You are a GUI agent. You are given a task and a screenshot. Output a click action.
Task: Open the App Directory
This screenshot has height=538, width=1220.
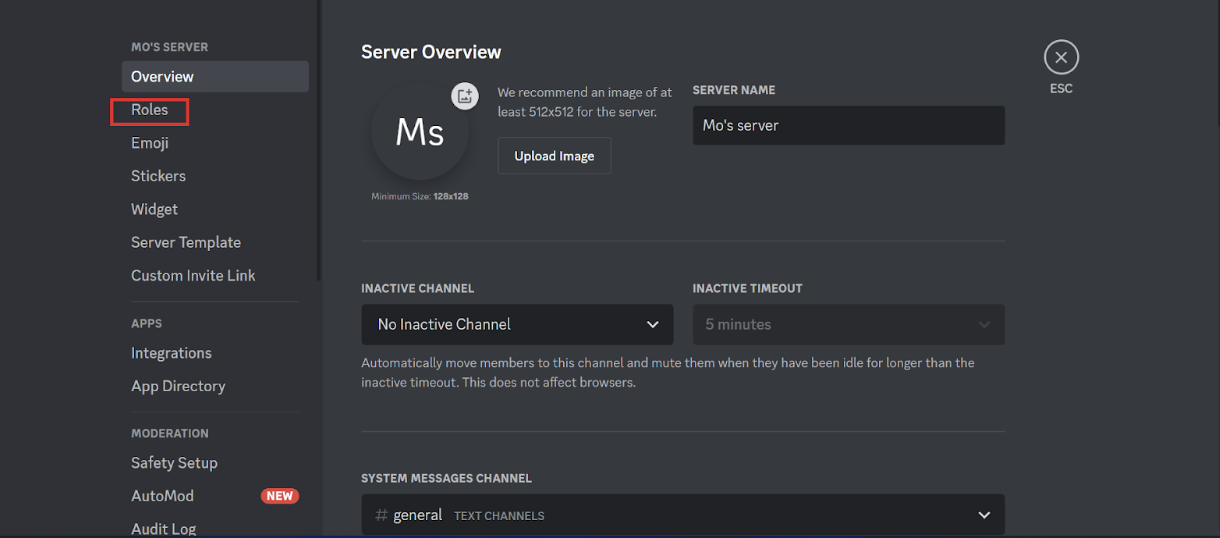(x=178, y=386)
